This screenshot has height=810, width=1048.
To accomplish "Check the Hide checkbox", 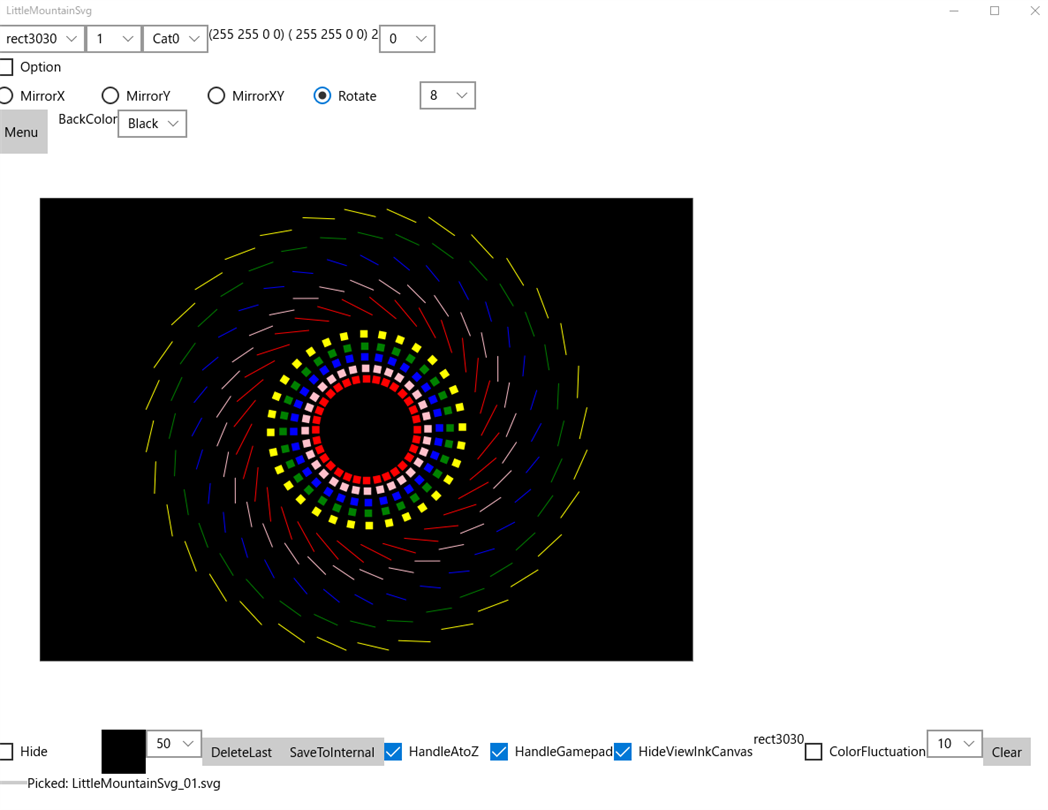I will (x=6, y=751).
